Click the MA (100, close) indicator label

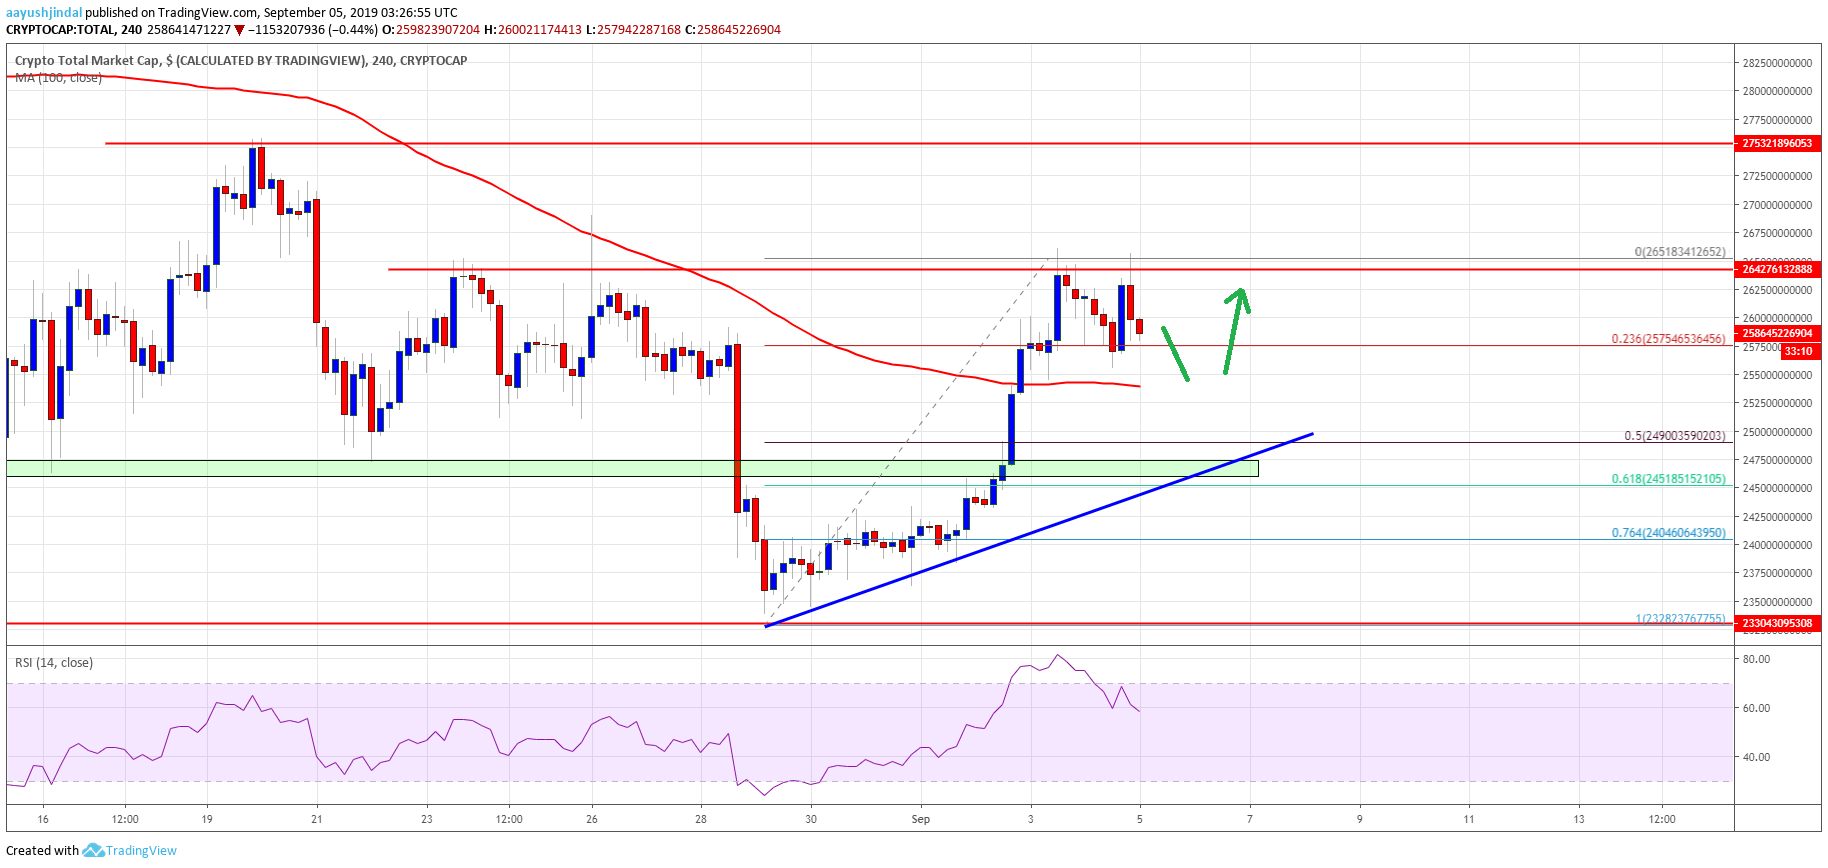coord(58,77)
